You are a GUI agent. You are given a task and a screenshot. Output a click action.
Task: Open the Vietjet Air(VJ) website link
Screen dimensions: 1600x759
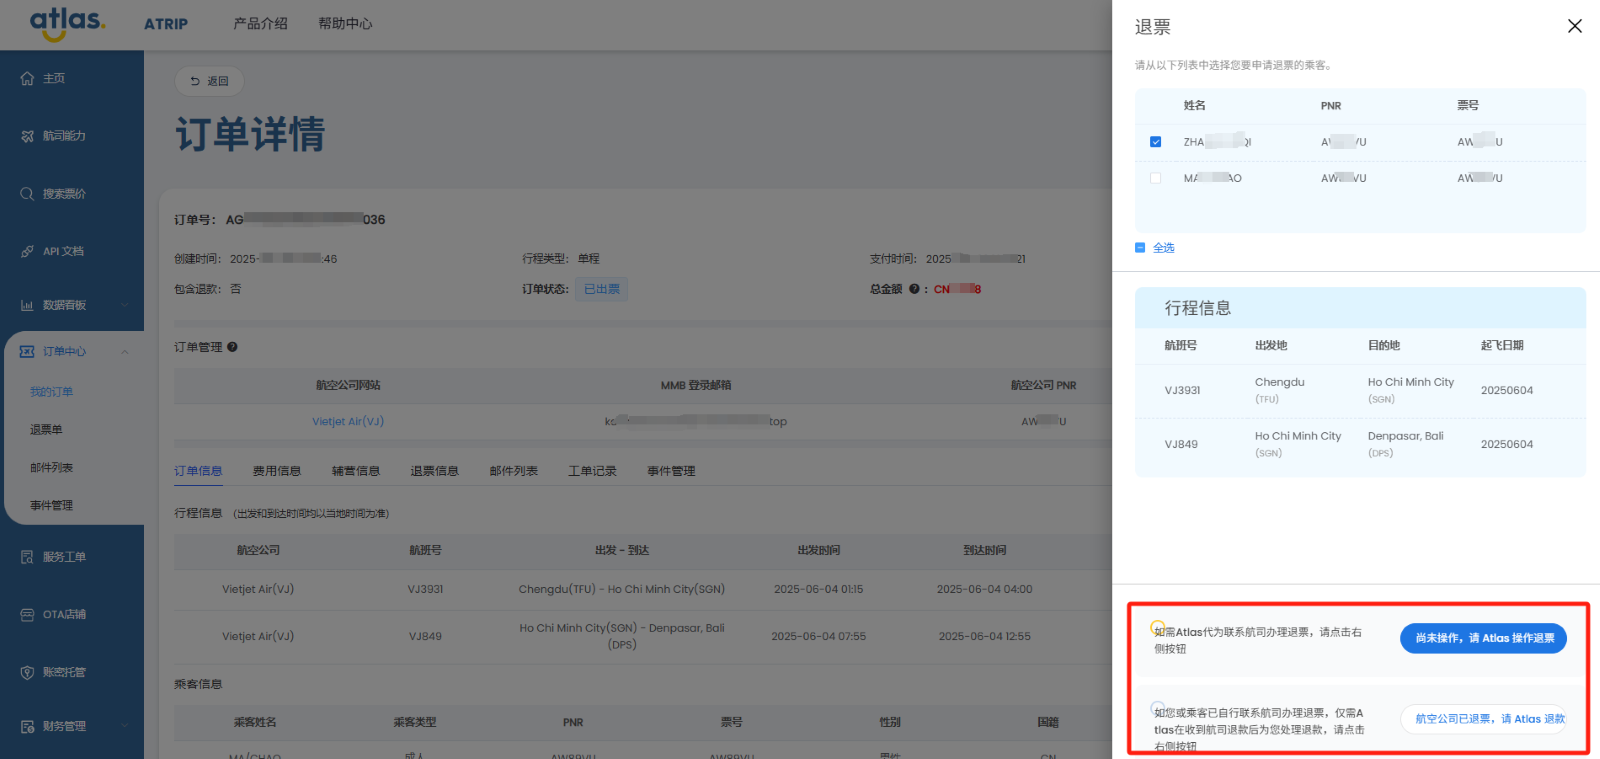click(347, 422)
